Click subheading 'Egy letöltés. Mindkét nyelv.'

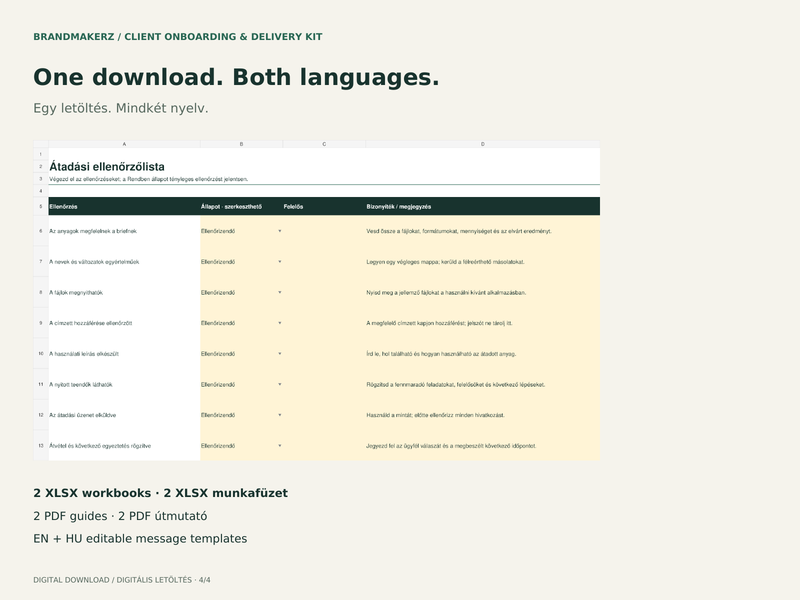click(x=121, y=108)
